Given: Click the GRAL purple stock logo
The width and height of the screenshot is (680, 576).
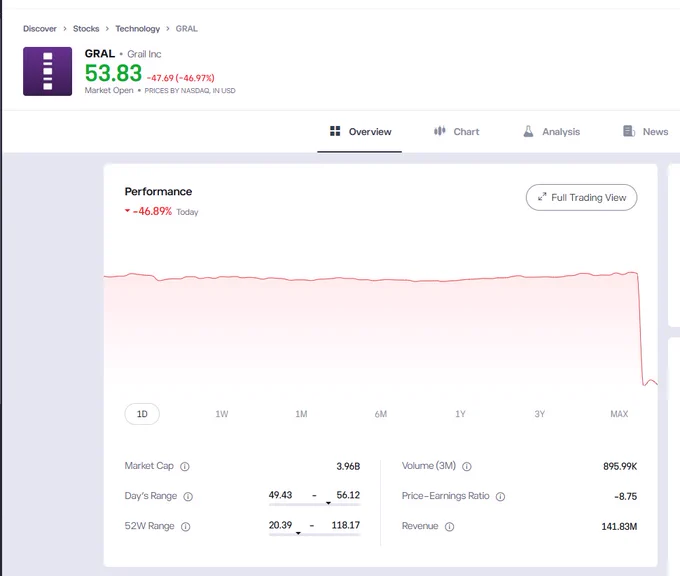Looking at the screenshot, I should click(x=47, y=71).
